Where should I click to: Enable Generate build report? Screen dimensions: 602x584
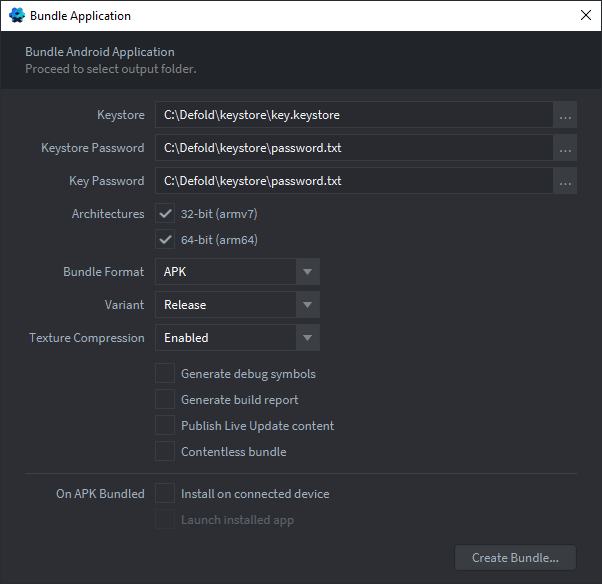tap(165, 400)
